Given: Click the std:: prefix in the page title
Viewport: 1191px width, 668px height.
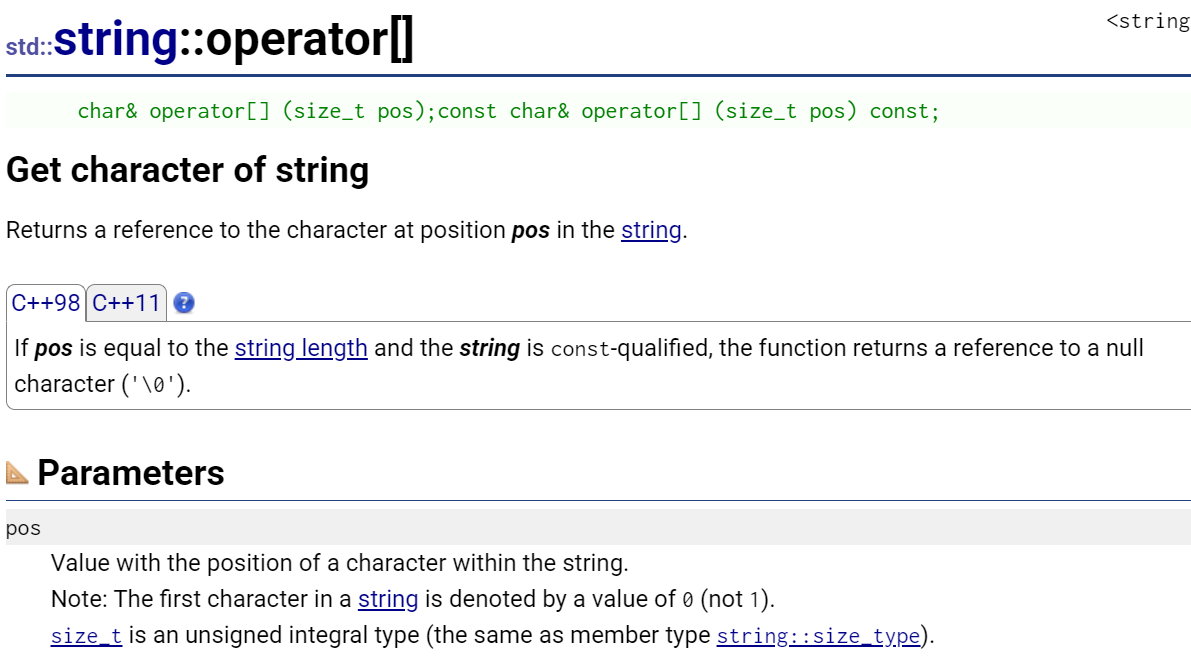Looking at the screenshot, I should coord(29,47).
